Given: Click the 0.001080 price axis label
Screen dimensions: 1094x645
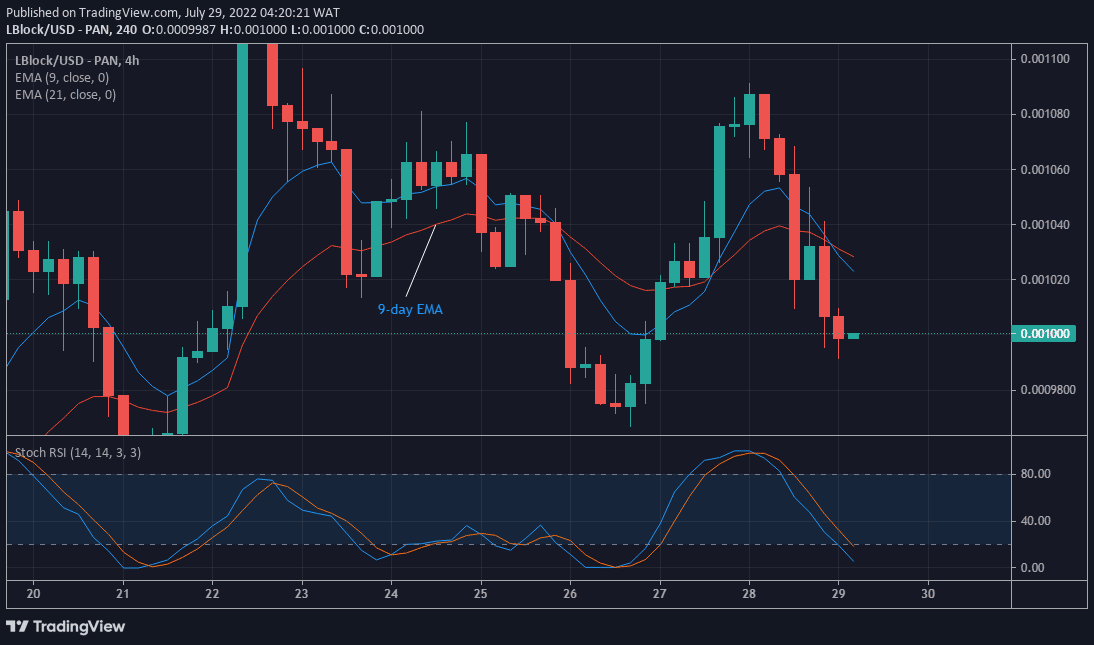Looking at the screenshot, I should pos(1045,114).
